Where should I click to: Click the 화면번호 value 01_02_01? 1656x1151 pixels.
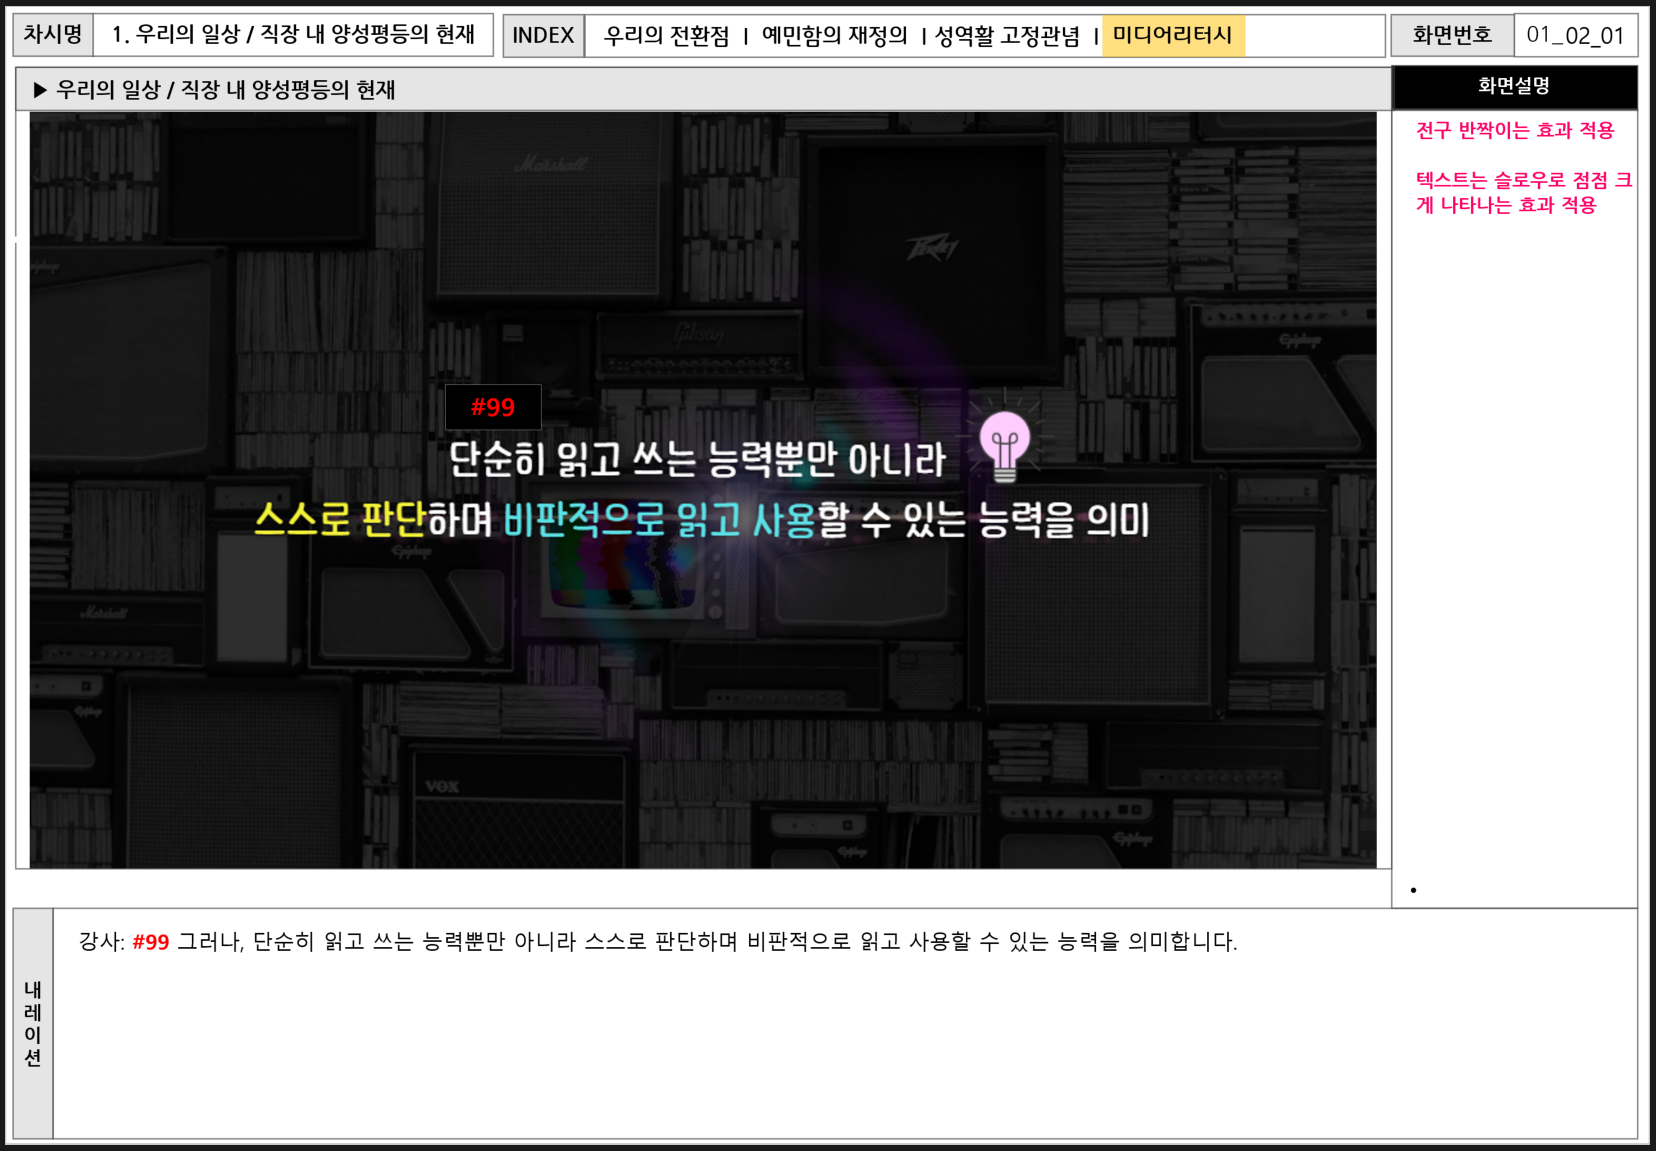point(1575,36)
